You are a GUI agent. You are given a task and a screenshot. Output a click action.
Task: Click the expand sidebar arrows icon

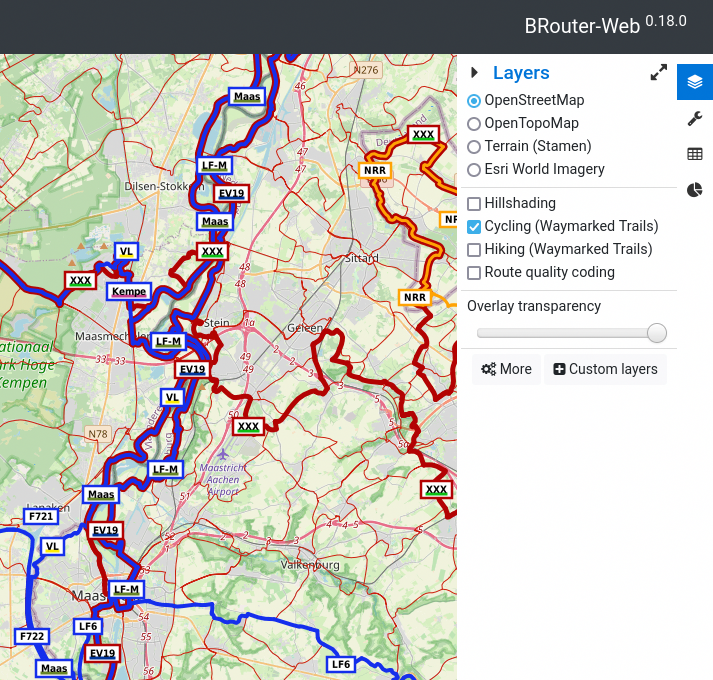(x=658, y=73)
